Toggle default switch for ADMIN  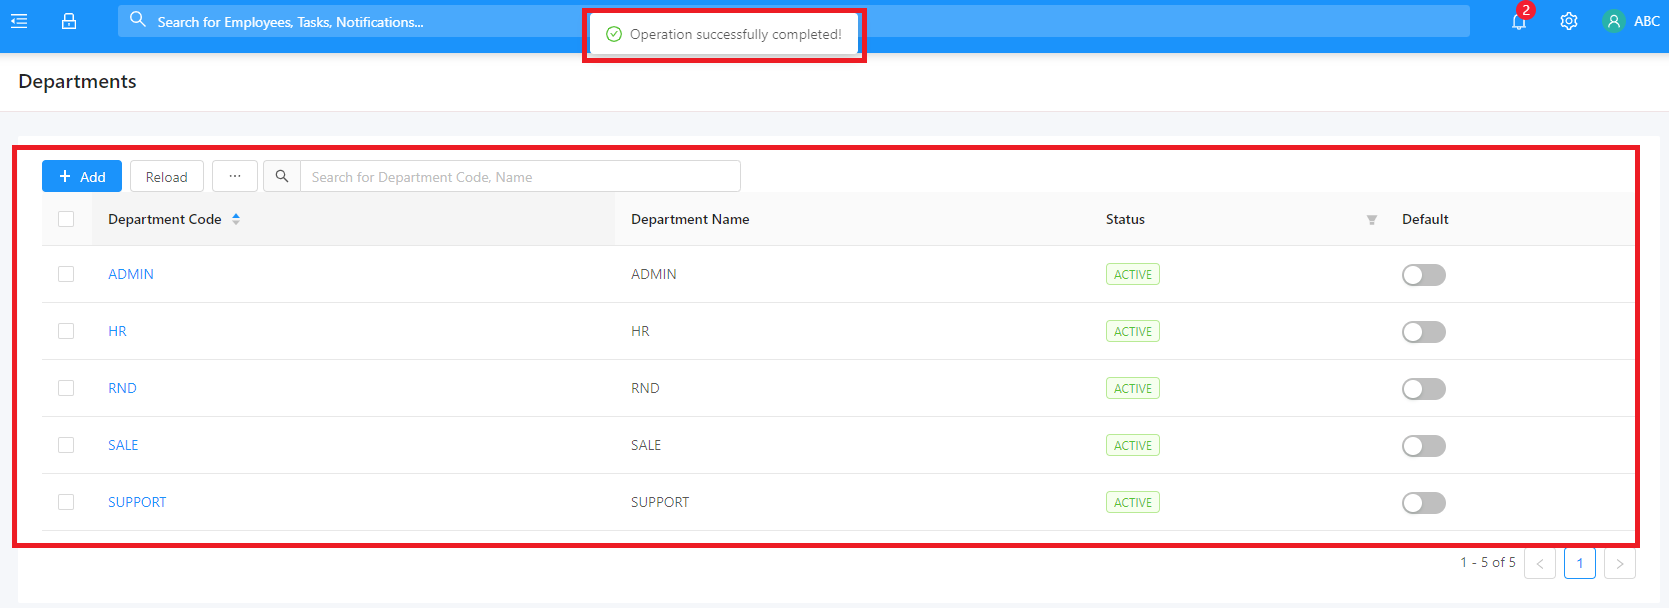pyautogui.click(x=1424, y=275)
